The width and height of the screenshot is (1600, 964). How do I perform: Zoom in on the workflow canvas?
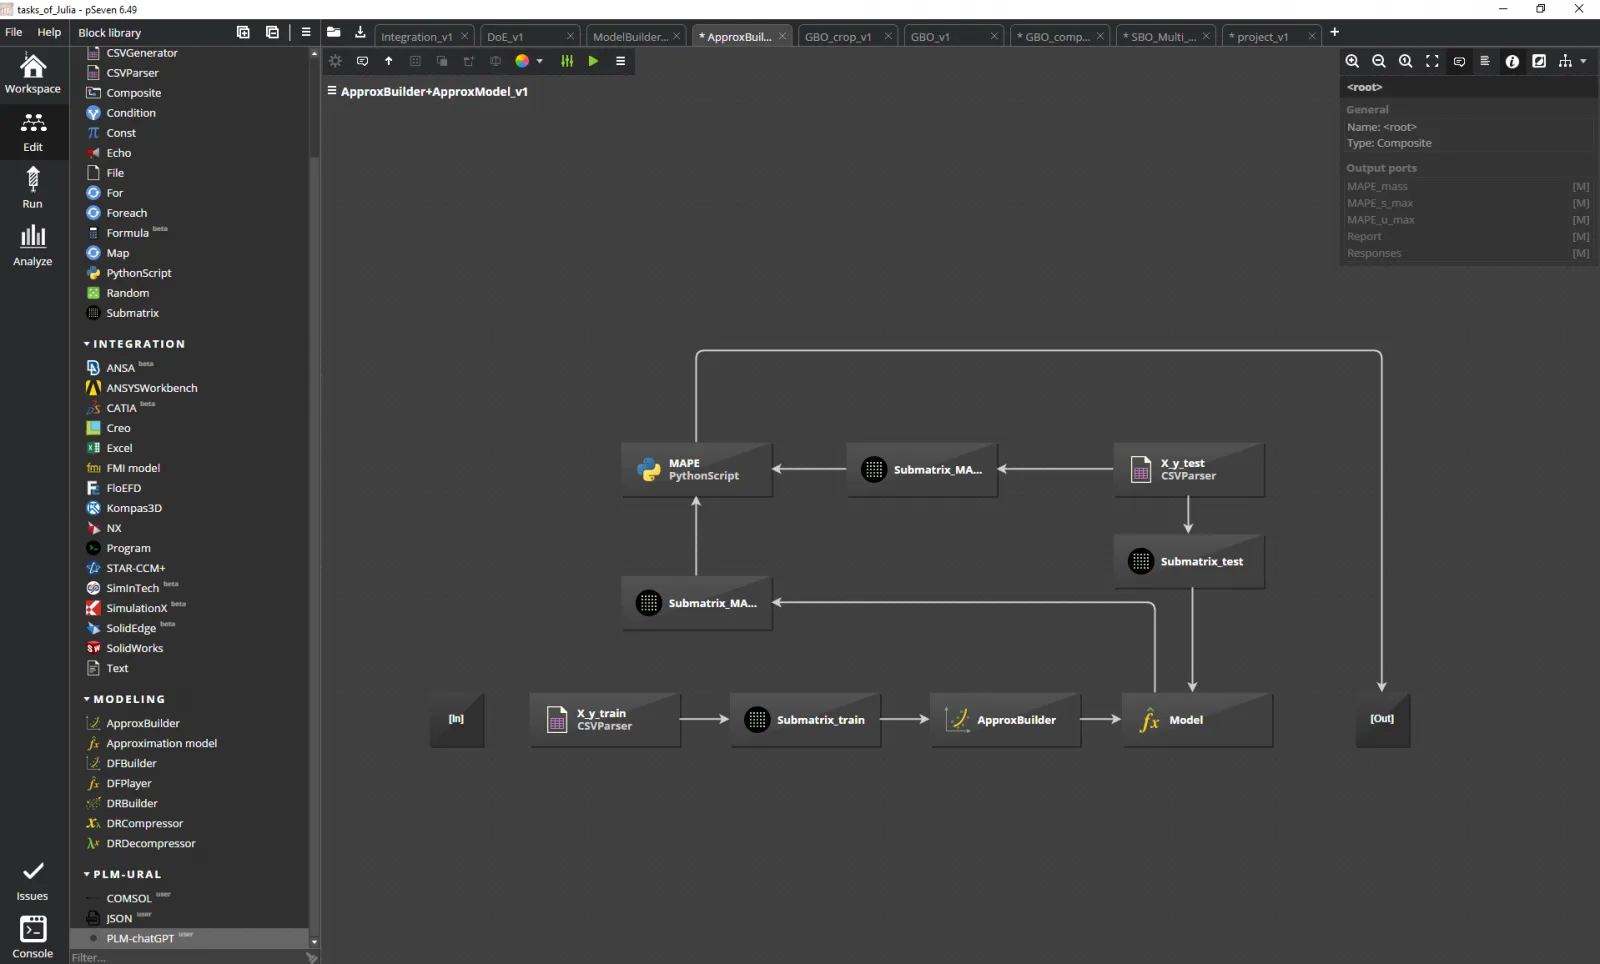1352,61
